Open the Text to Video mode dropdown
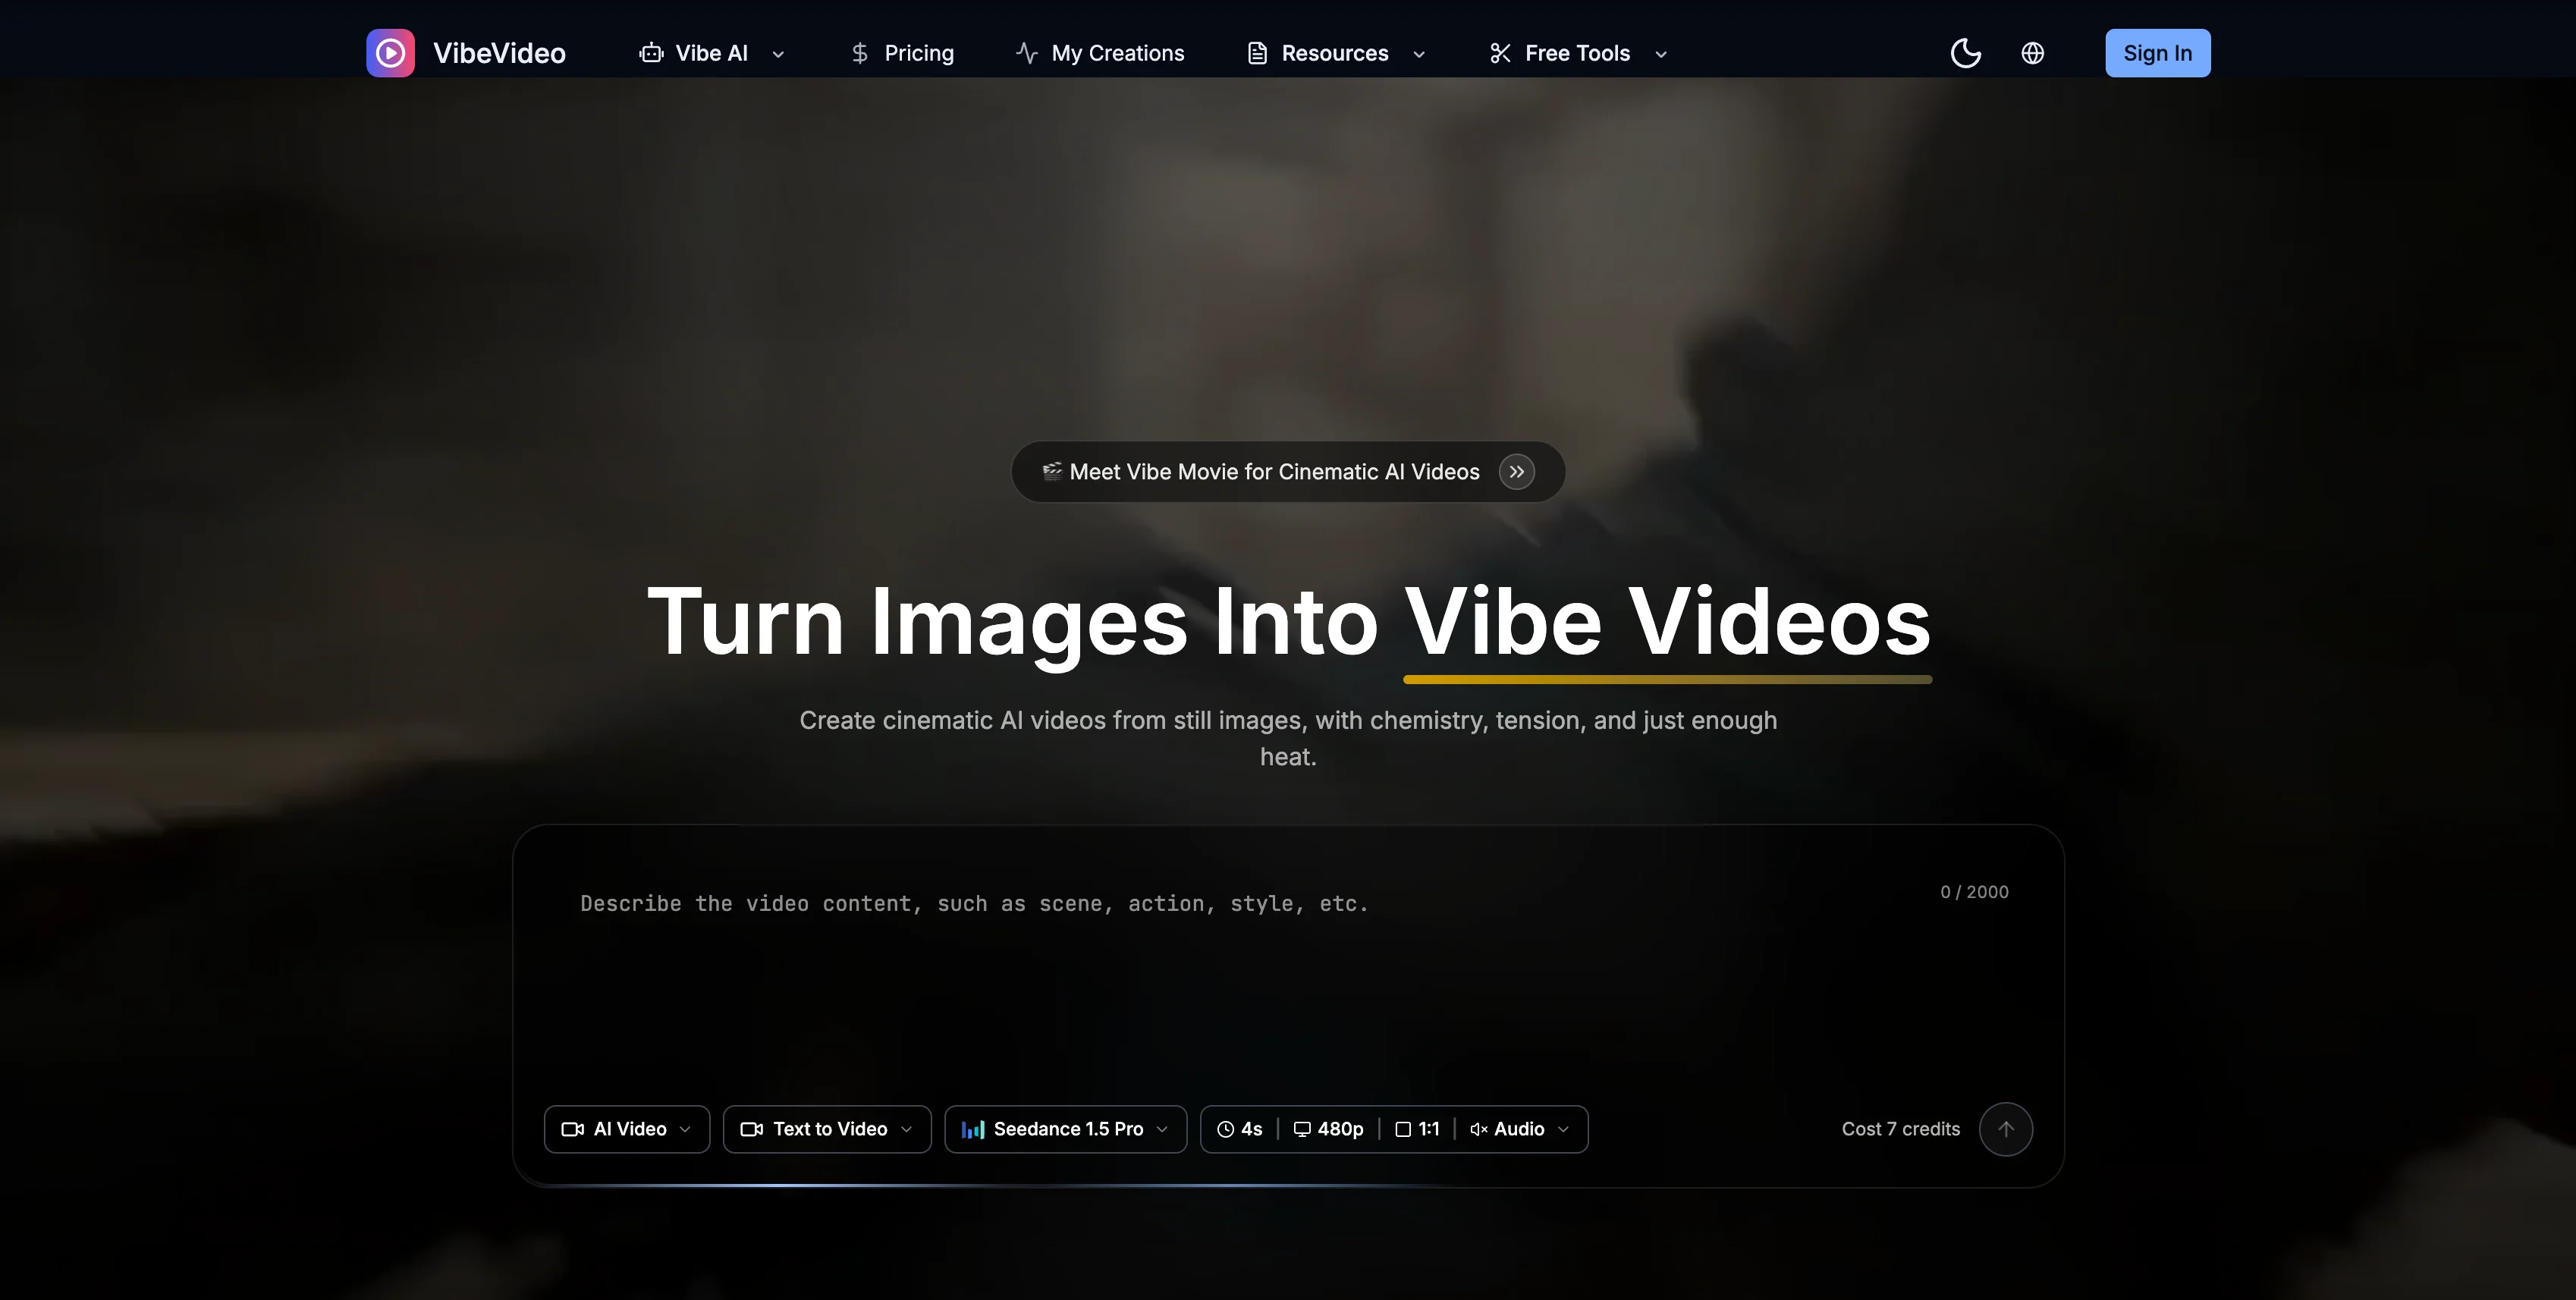 point(827,1129)
